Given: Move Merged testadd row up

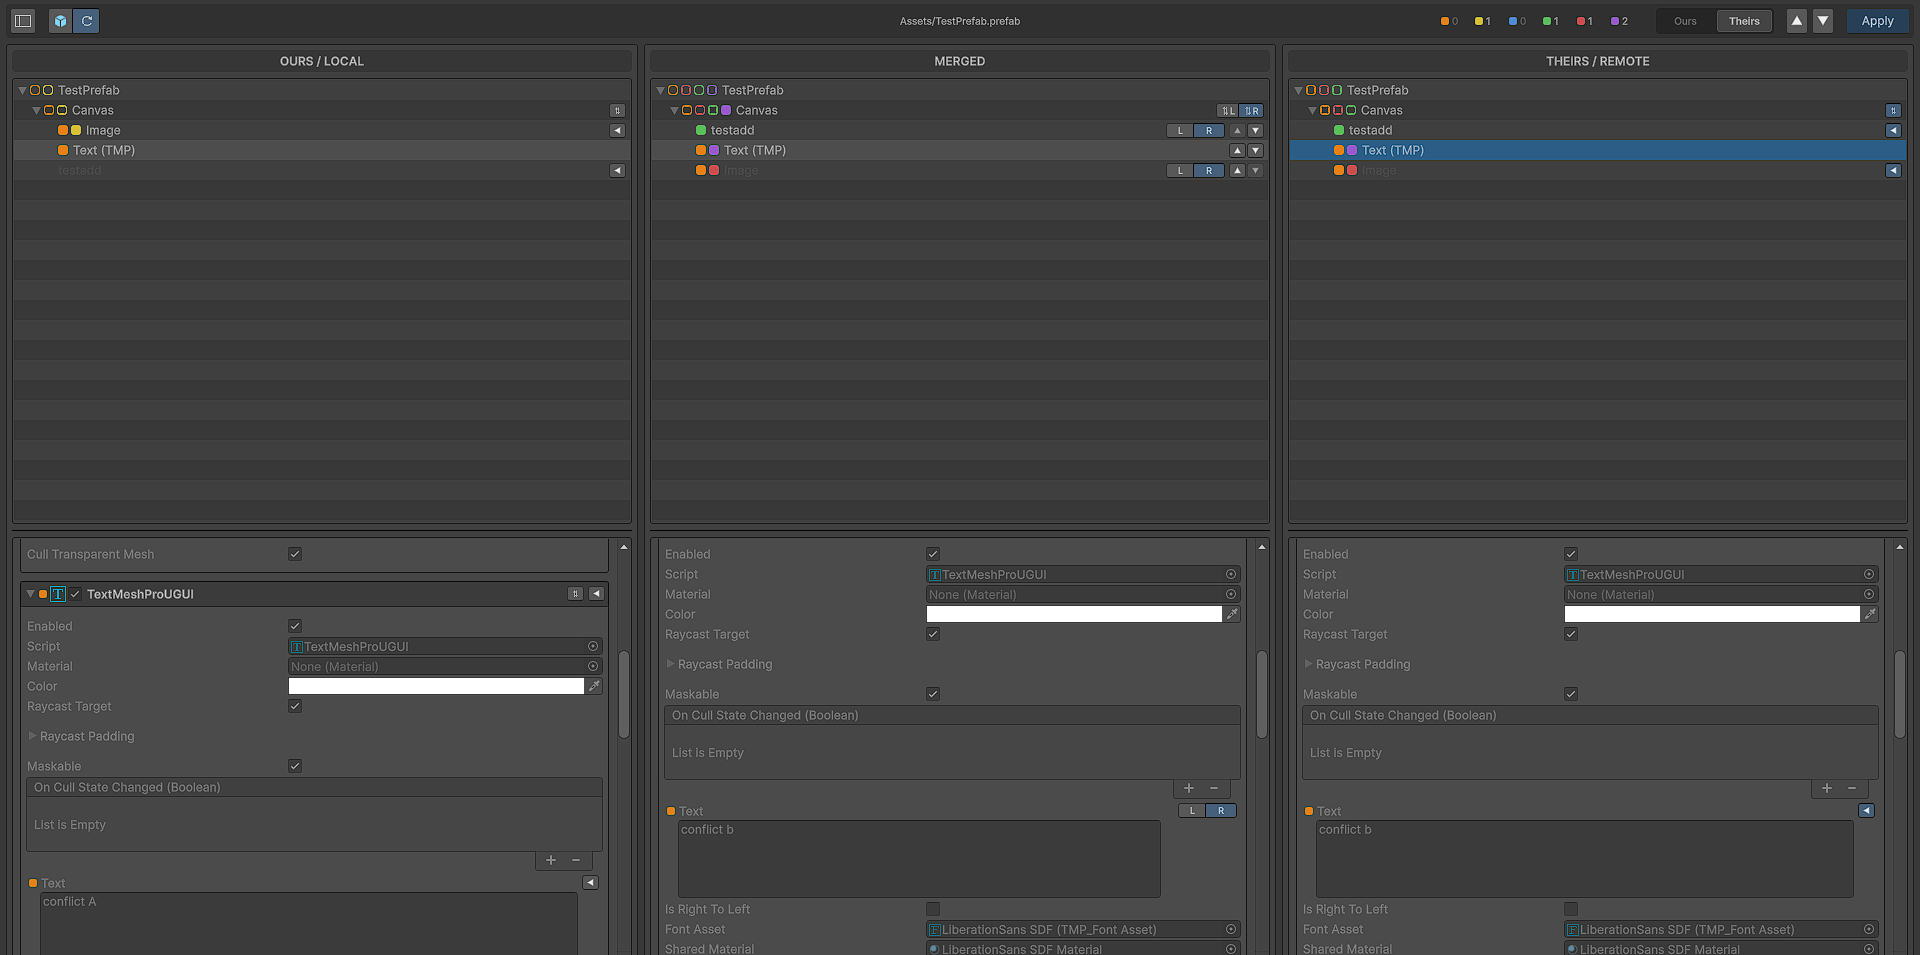Looking at the screenshot, I should [x=1237, y=131].
